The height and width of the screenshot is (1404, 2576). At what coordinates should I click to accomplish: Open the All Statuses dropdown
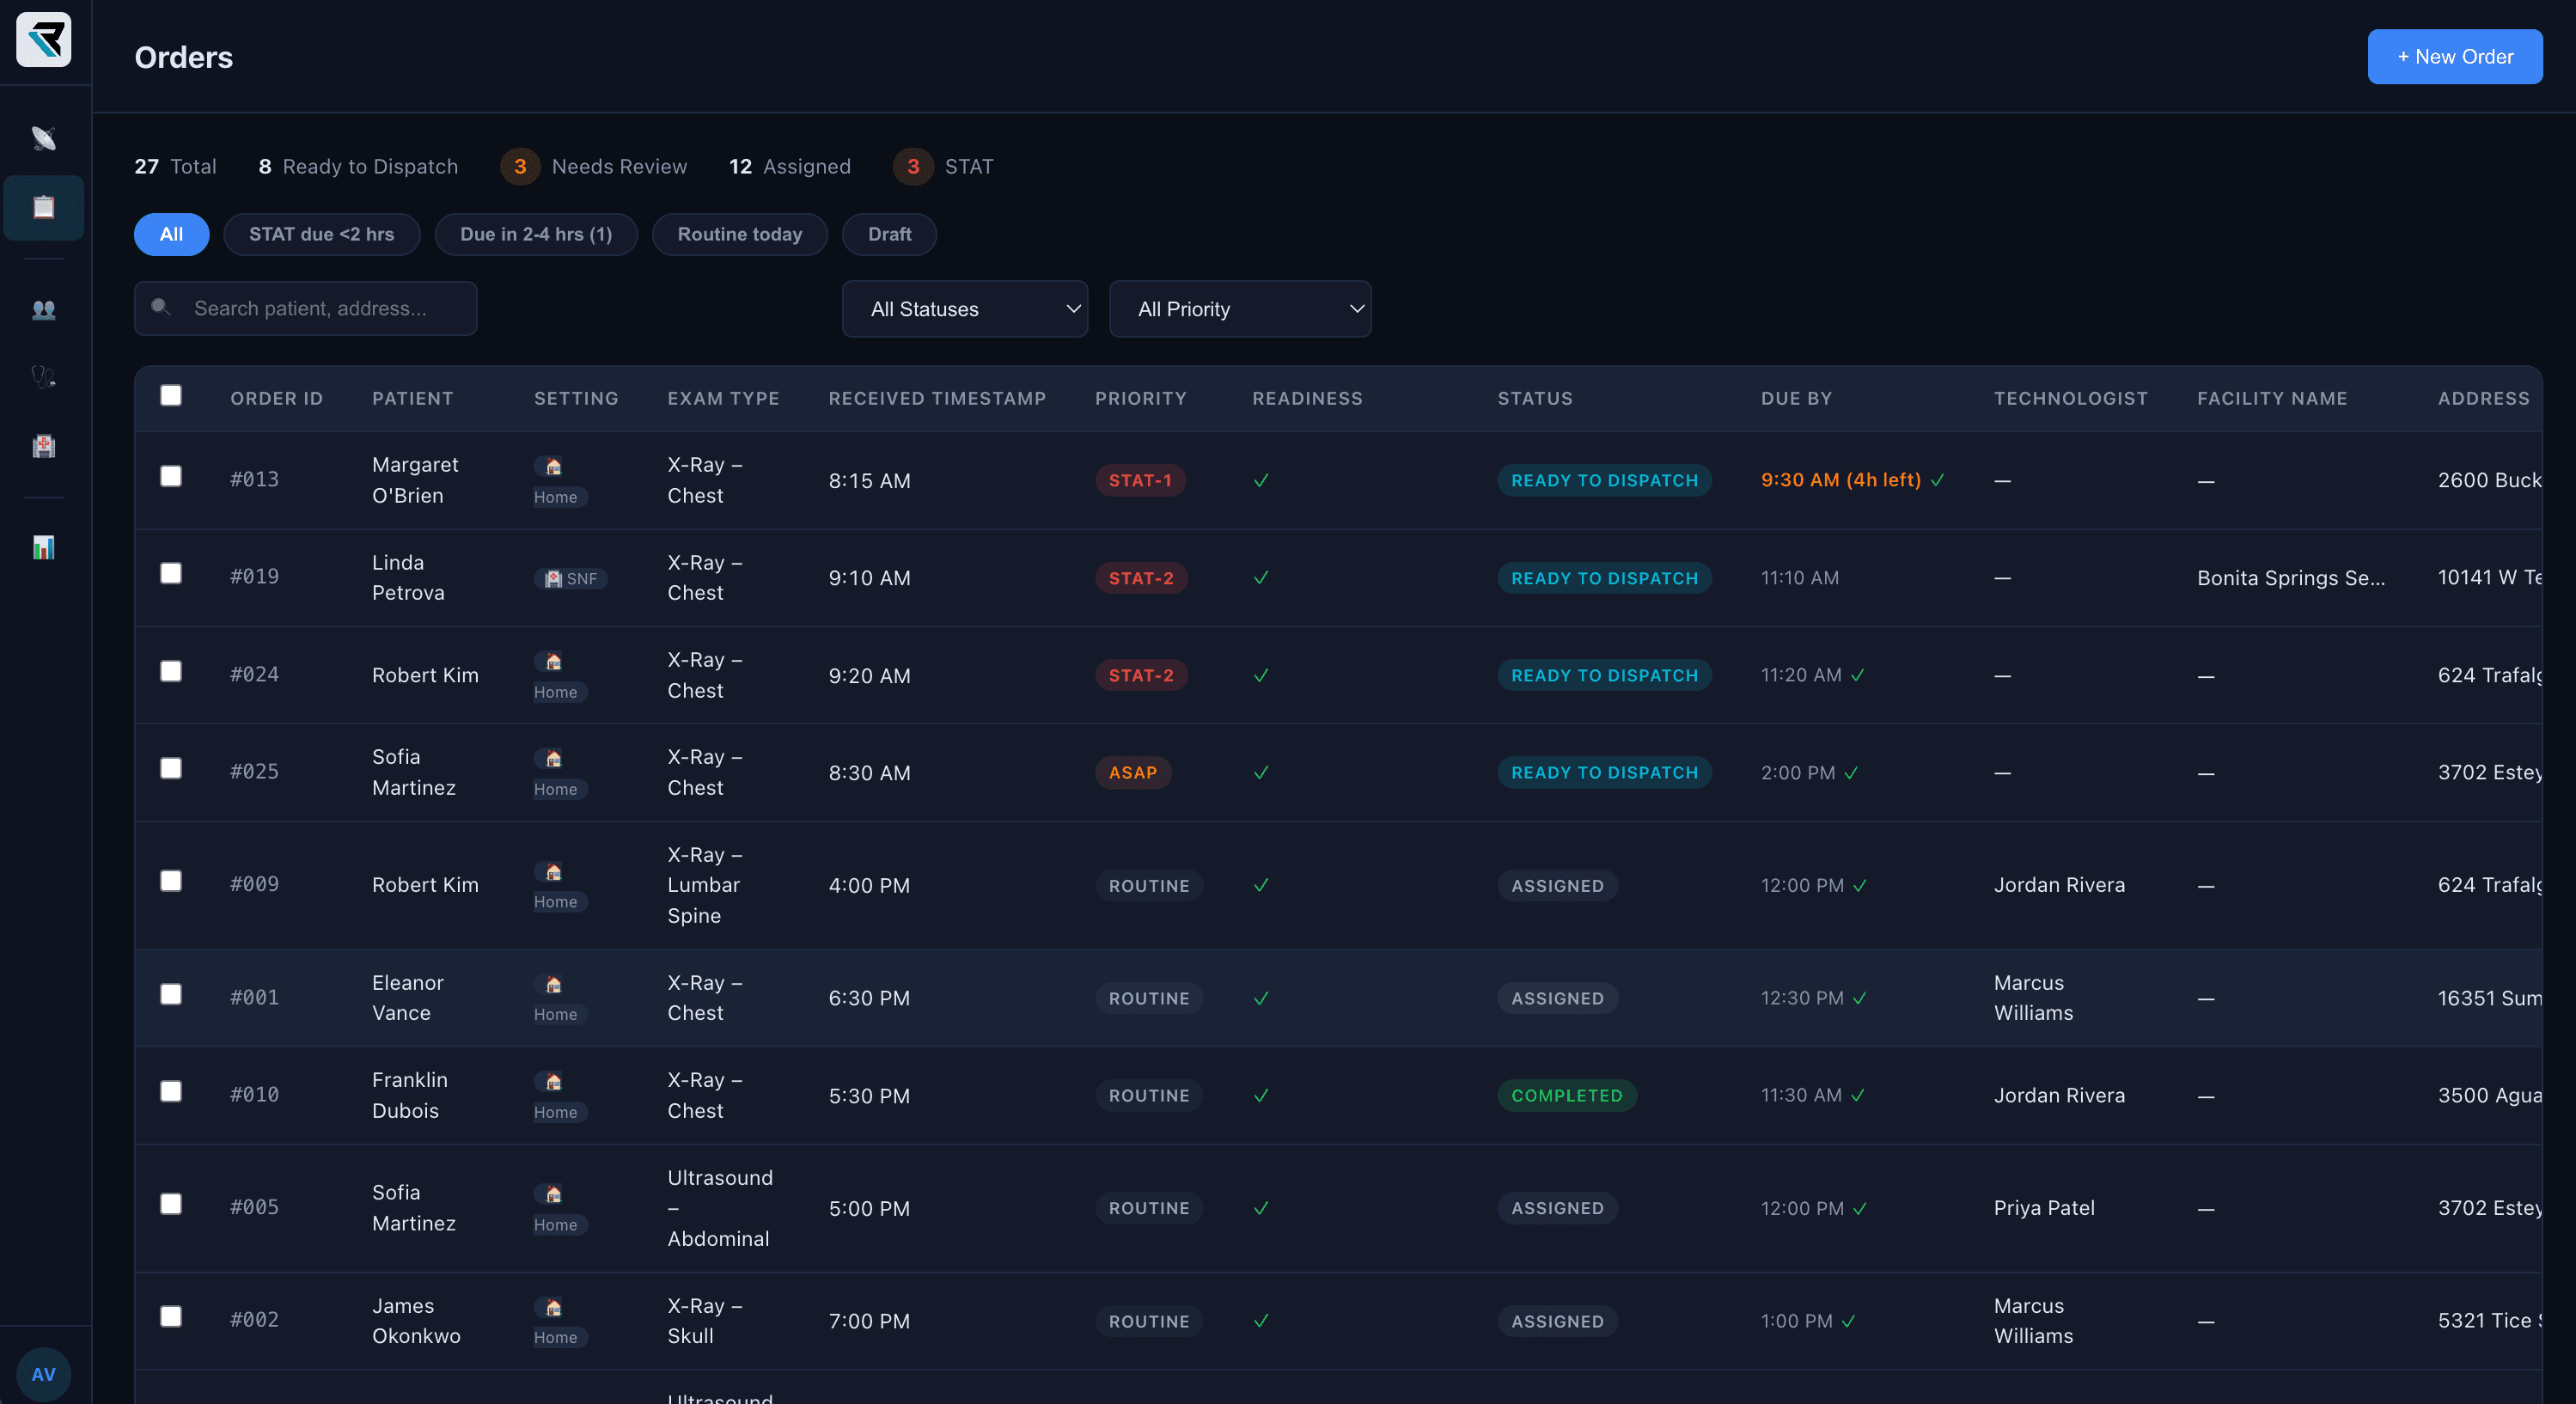tap(964, 309)
